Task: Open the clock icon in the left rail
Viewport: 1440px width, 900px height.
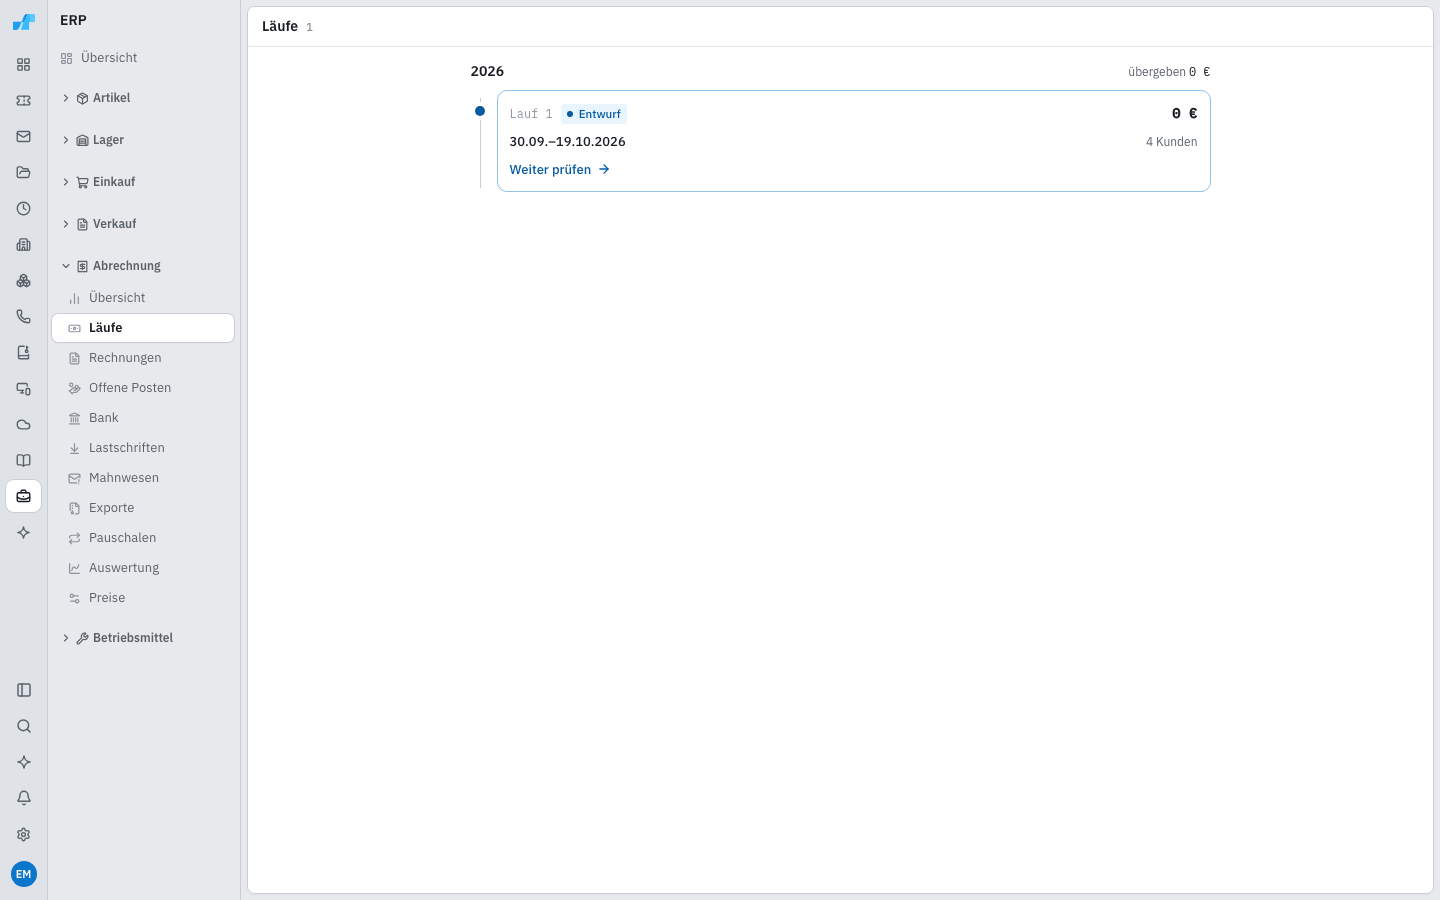Action: pyautogui.click(x=24, y=209)
